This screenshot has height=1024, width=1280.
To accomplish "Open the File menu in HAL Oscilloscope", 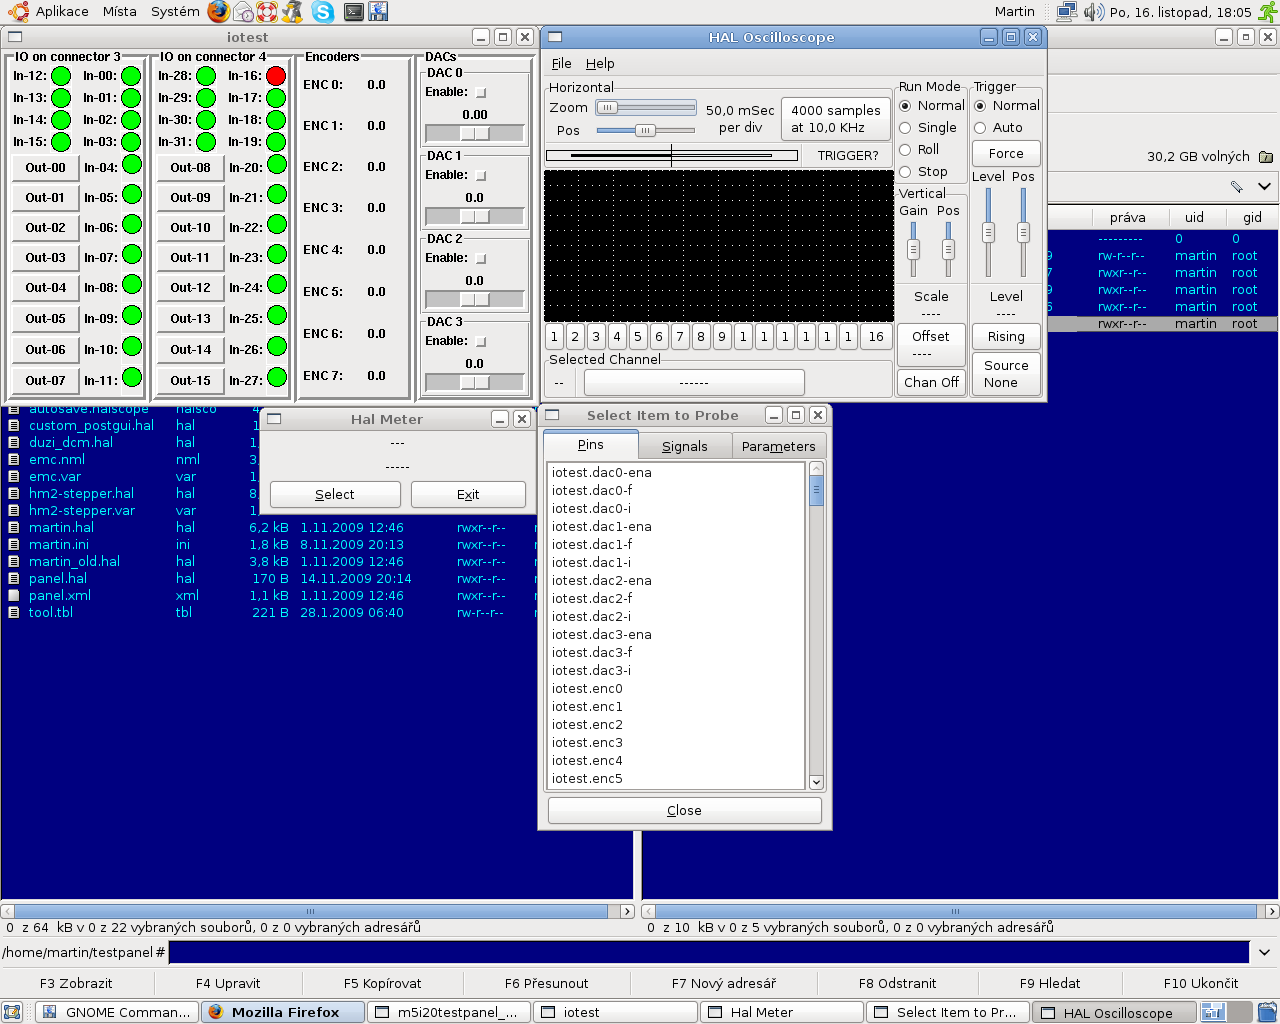I will point(561,63).
